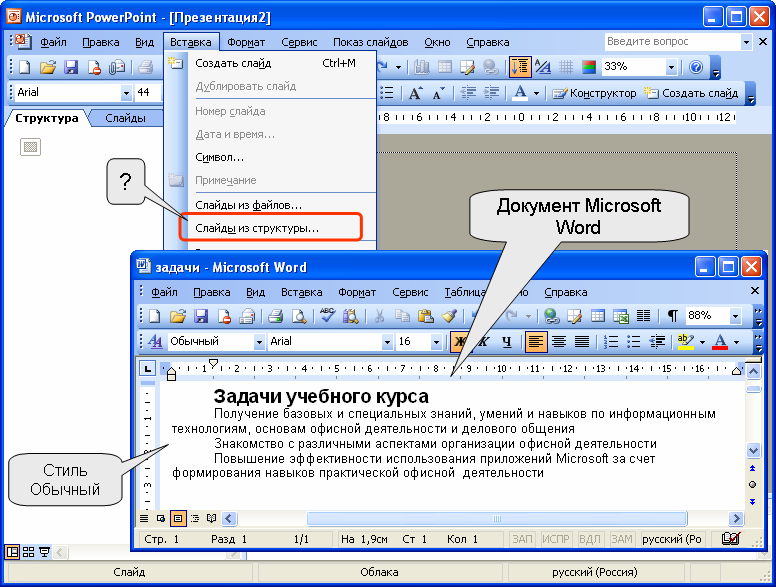Click red font color A in Word
The image size is (776, 587).
[720, 341]
